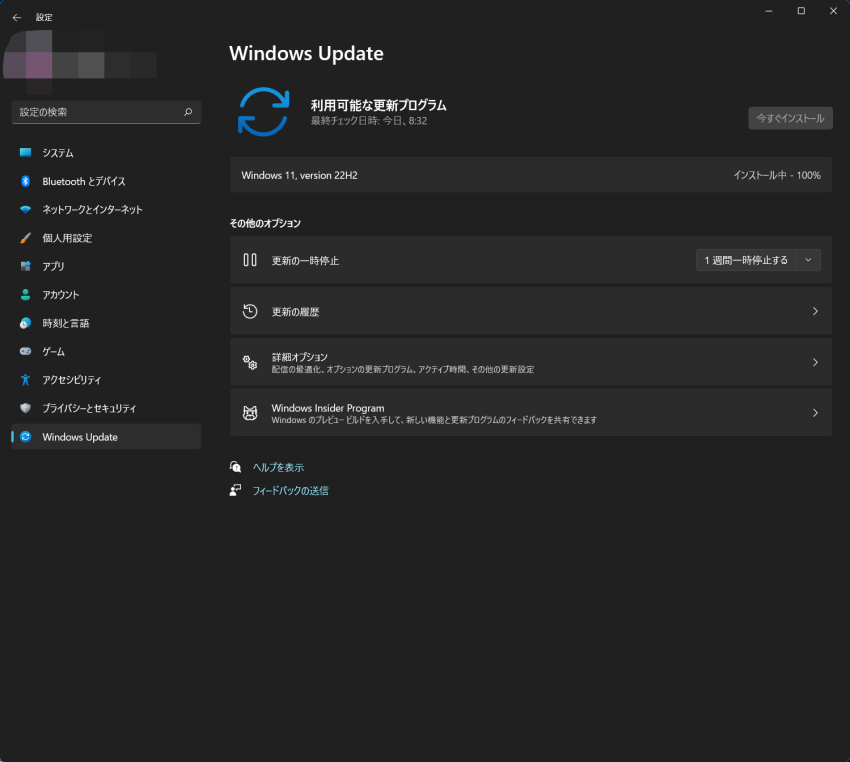Open the フィードバックの送信 link
The height and width of the screenshot is (762, 850).
pos(290,490)
